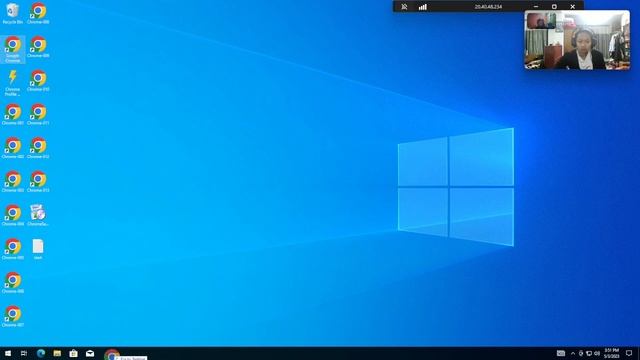Select the Google Chrome desktop shortcut
Image resolution: width=640 pixels, height=360 pixels.
click(13, 49)
